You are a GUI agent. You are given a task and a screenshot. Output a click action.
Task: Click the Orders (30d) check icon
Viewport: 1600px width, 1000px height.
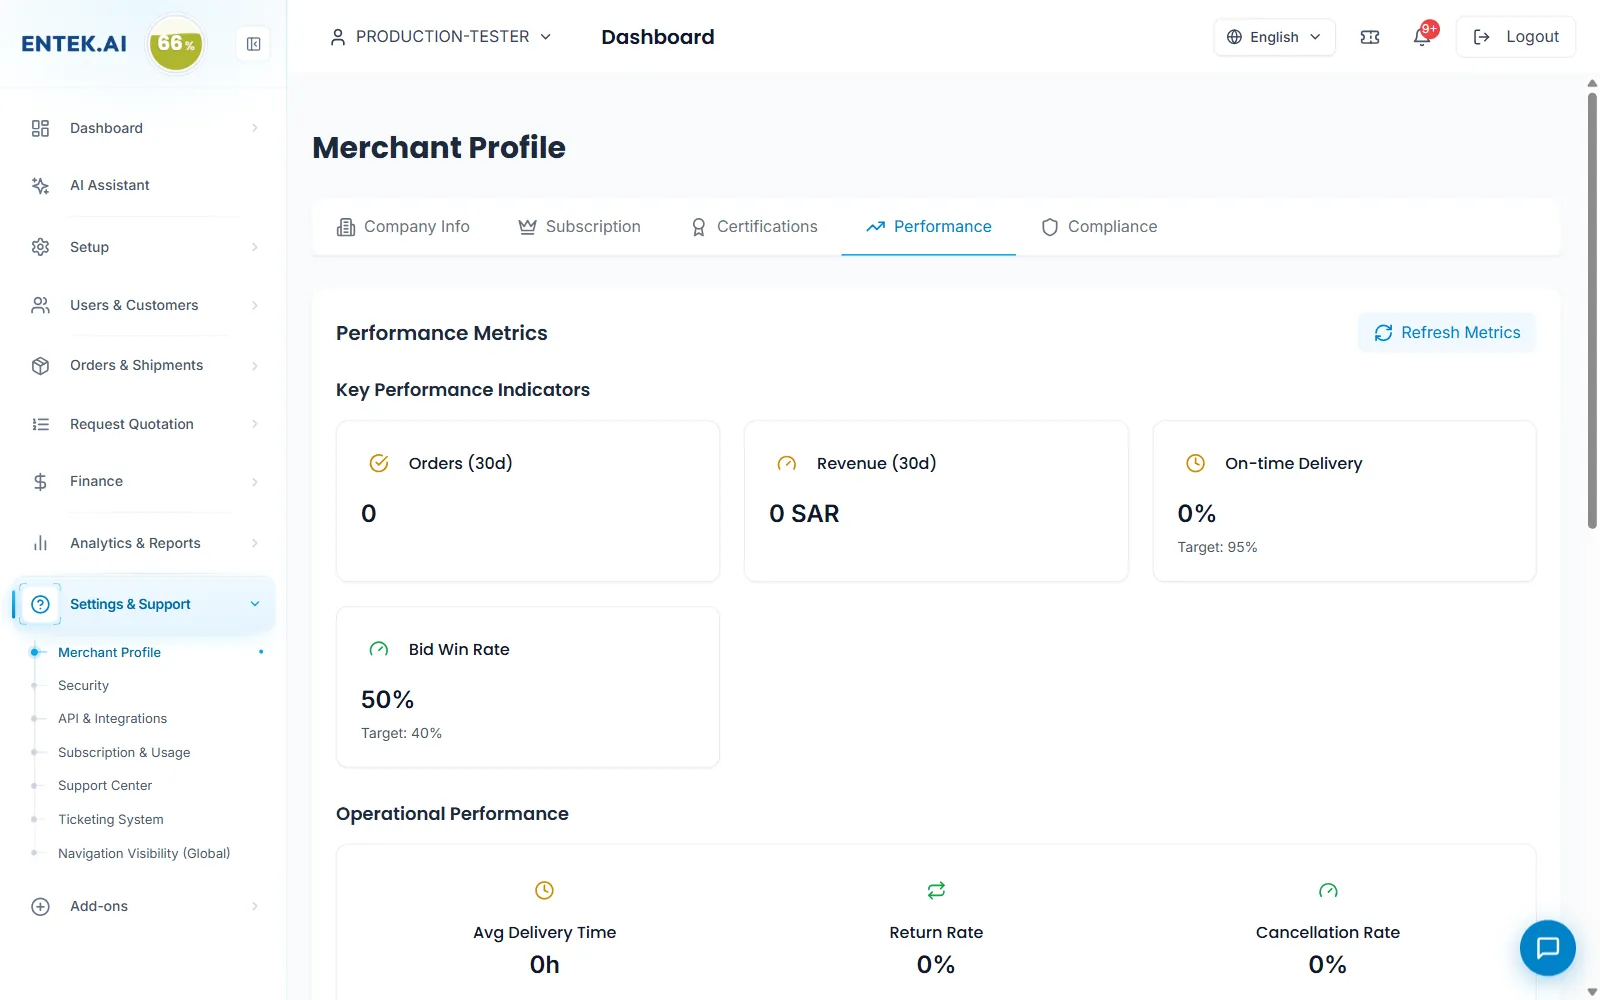(379, 463)
